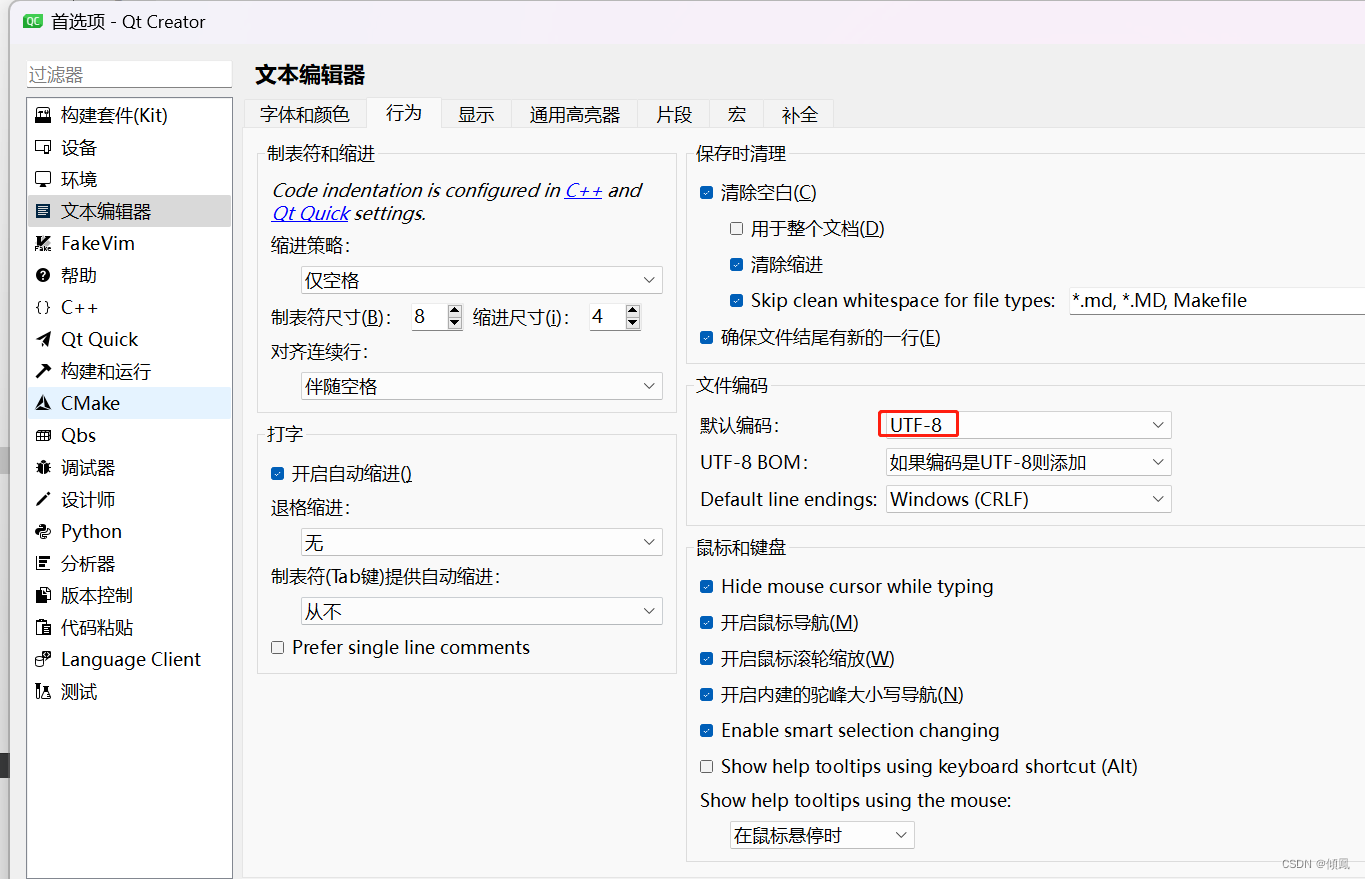Enable Show help tooltips using keyboard shortcut

707,767
